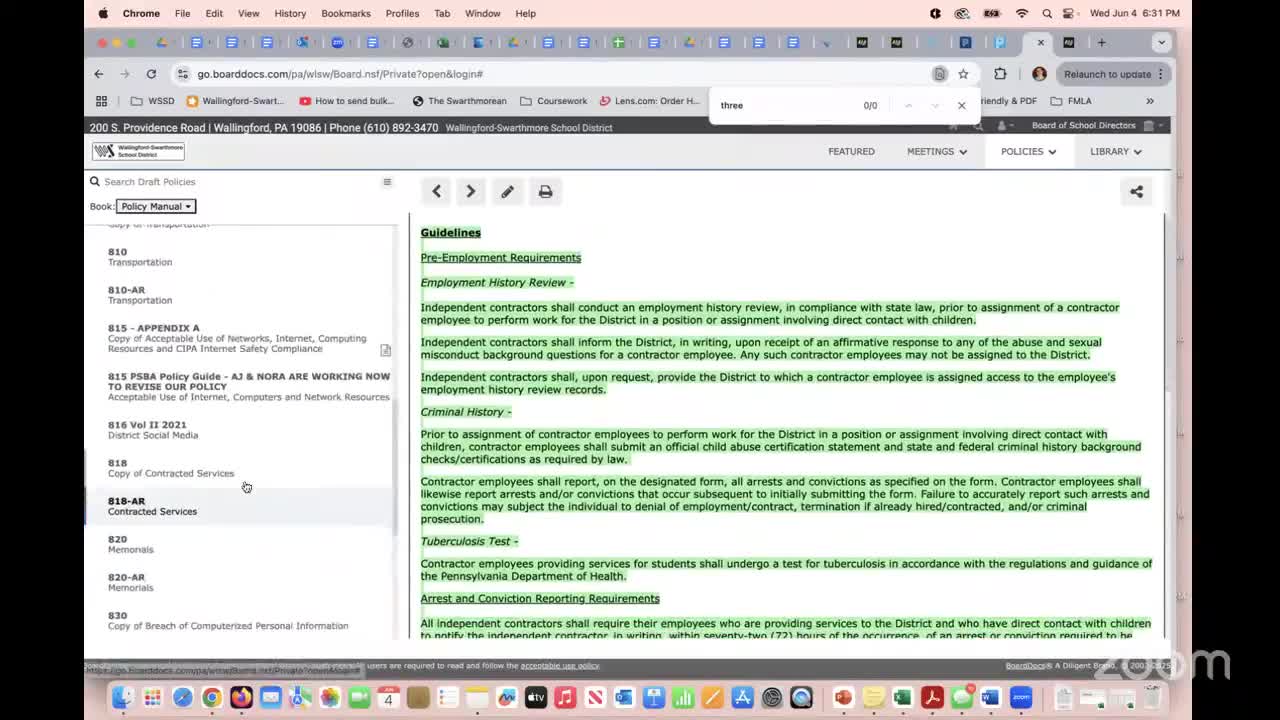Open the POLICIES menu

1028,151
